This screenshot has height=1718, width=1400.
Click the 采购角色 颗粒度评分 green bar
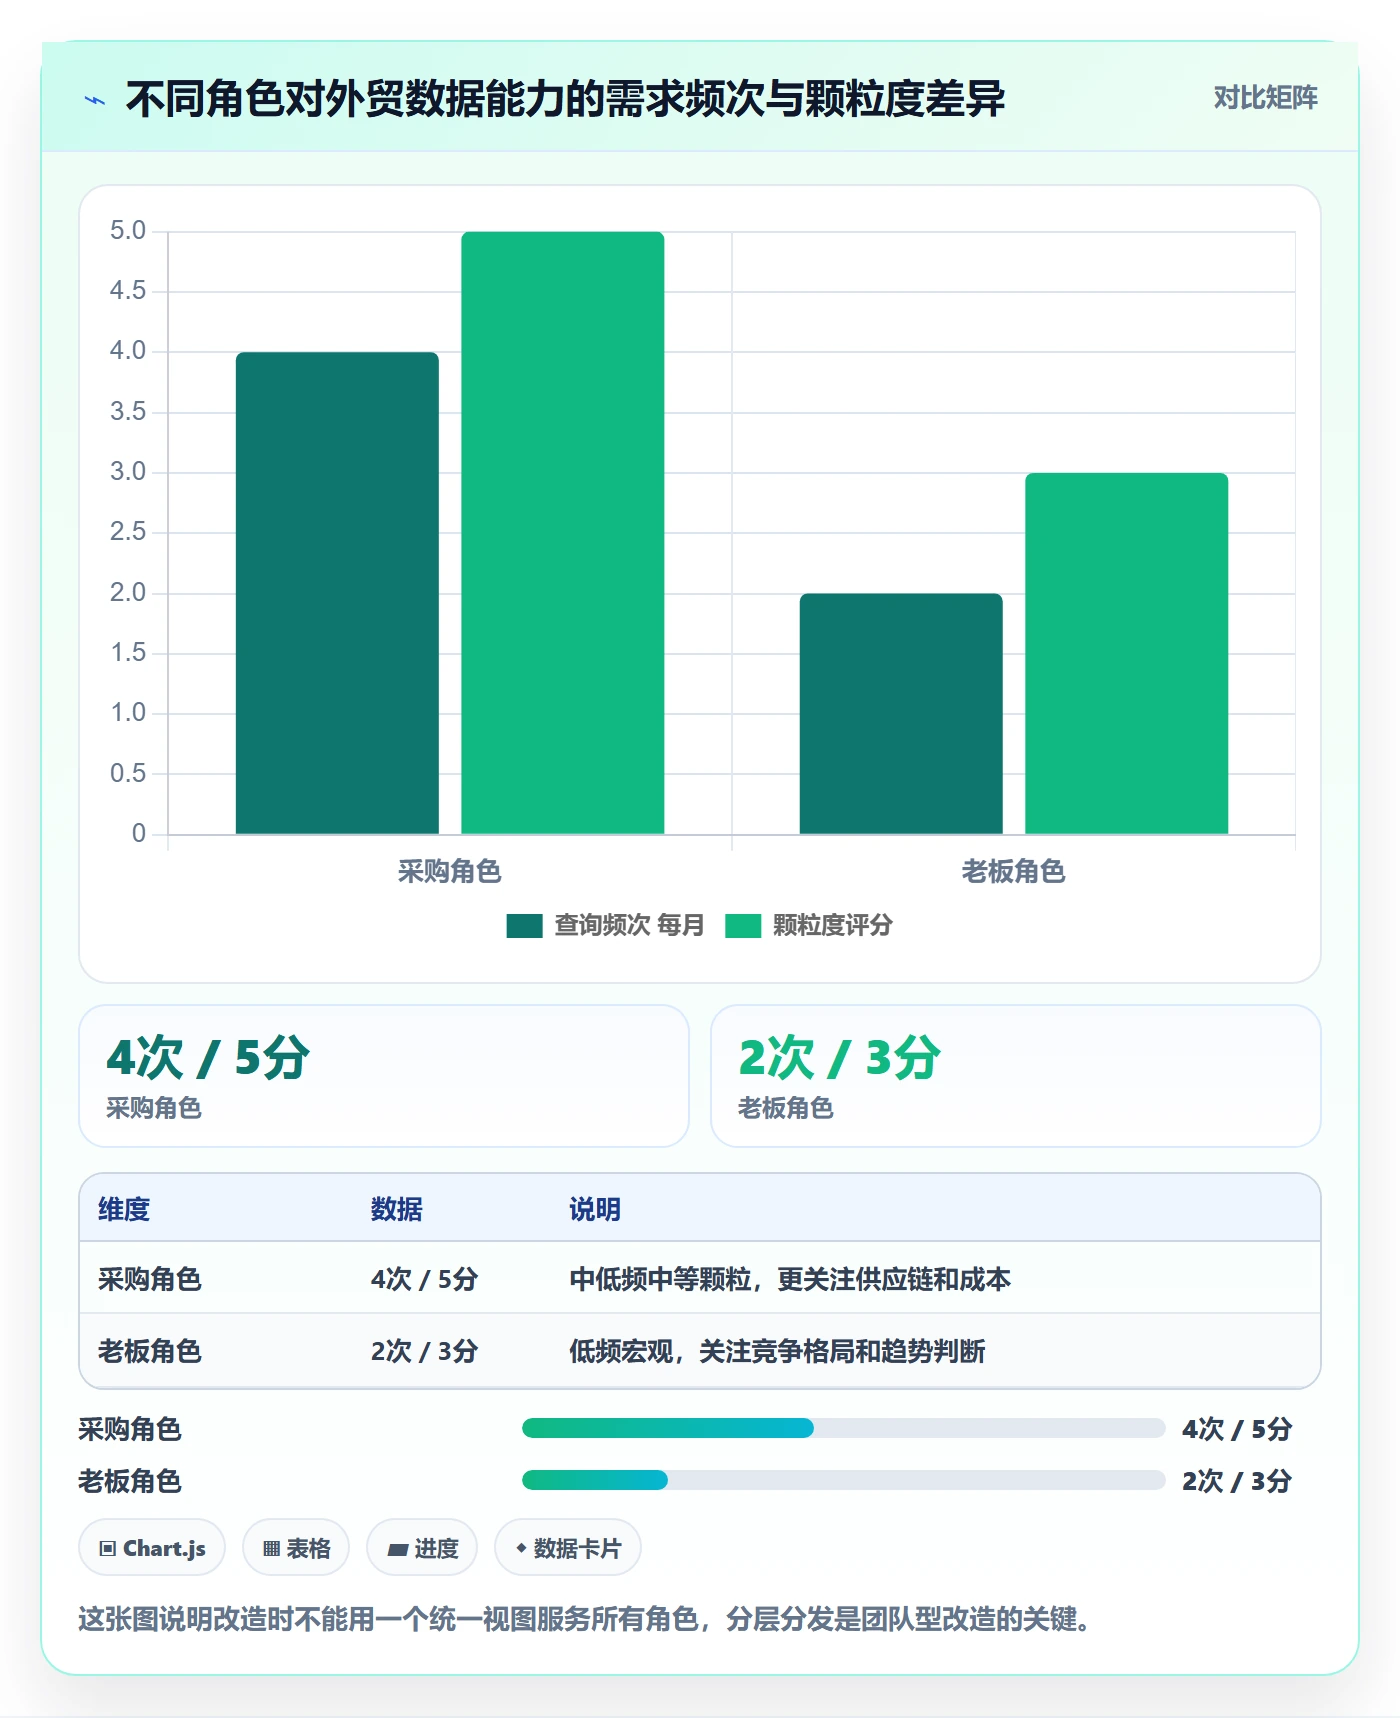562,533
